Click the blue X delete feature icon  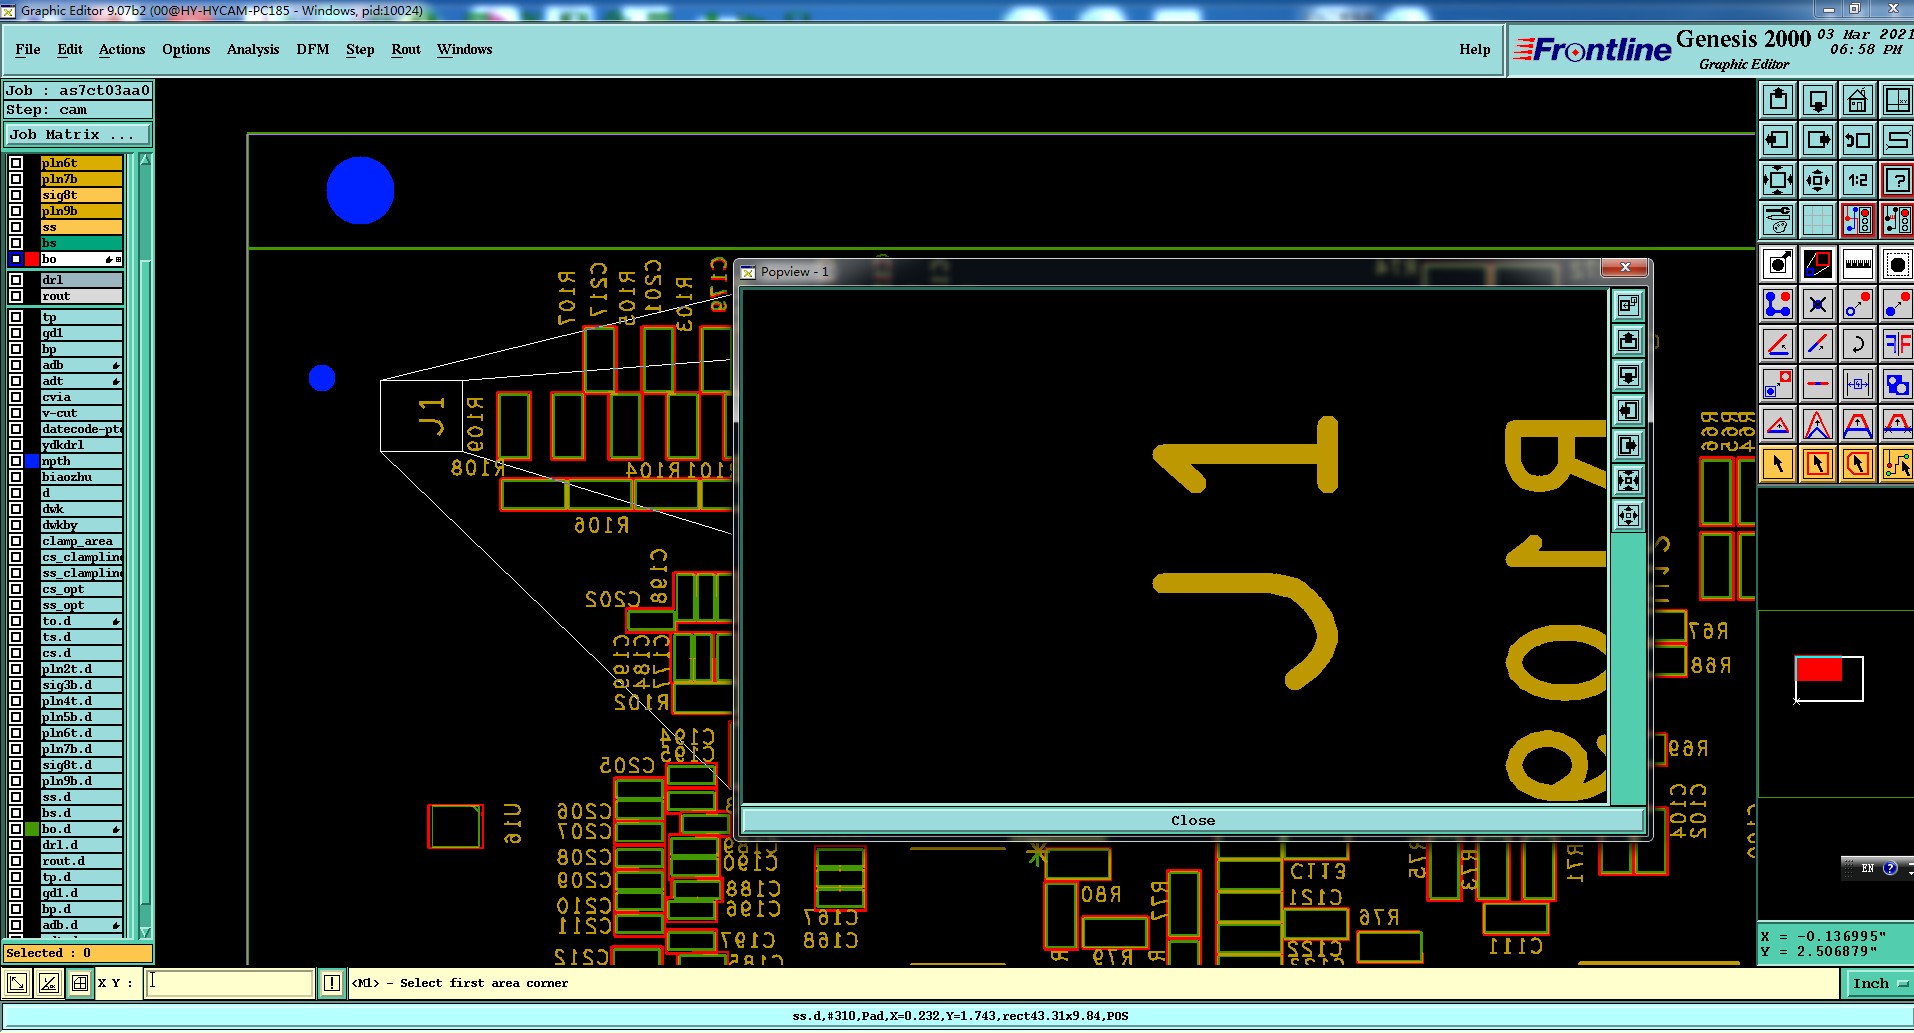pos(1818,304)
